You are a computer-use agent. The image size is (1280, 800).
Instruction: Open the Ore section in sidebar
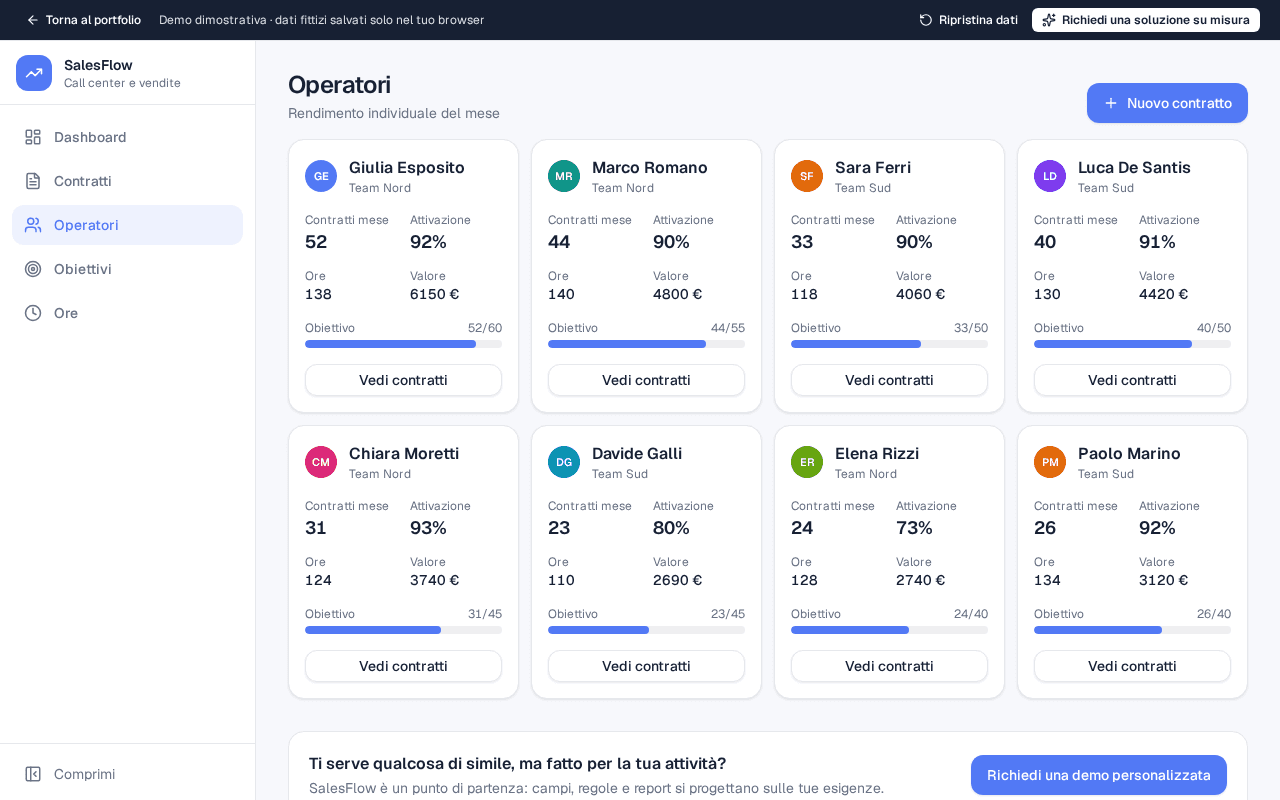pos(127,313)
